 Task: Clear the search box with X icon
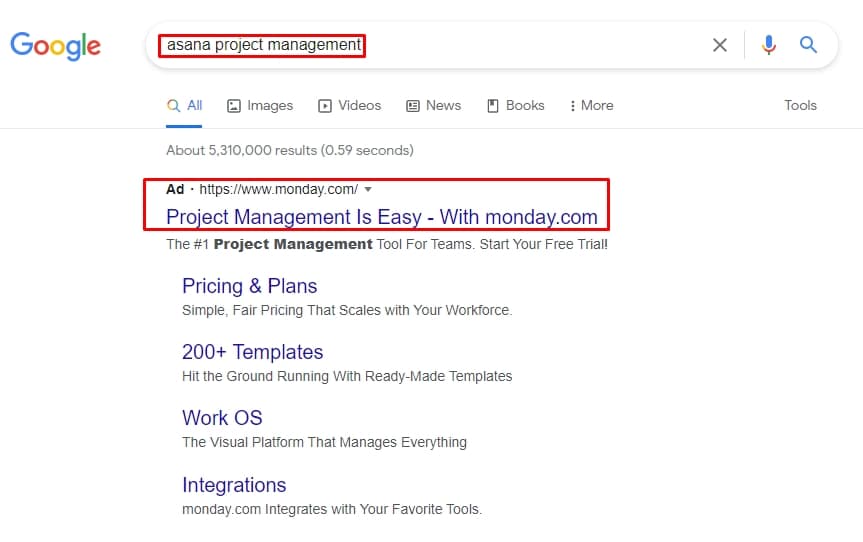720,45
